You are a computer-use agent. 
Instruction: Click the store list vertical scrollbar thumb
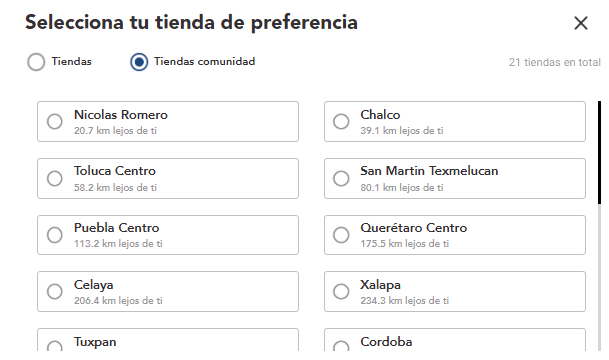[x=599, y=152]
